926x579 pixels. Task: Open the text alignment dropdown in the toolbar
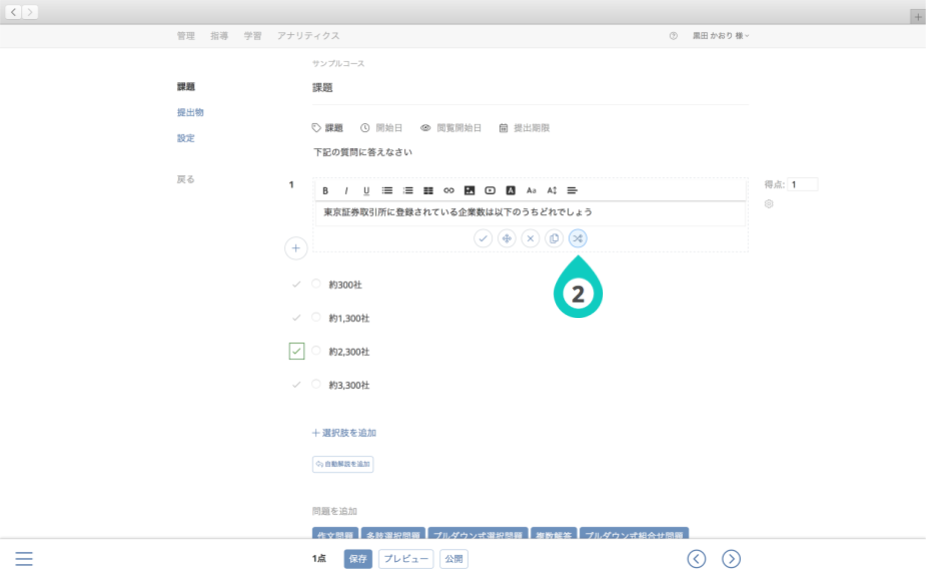click(573, 190)
